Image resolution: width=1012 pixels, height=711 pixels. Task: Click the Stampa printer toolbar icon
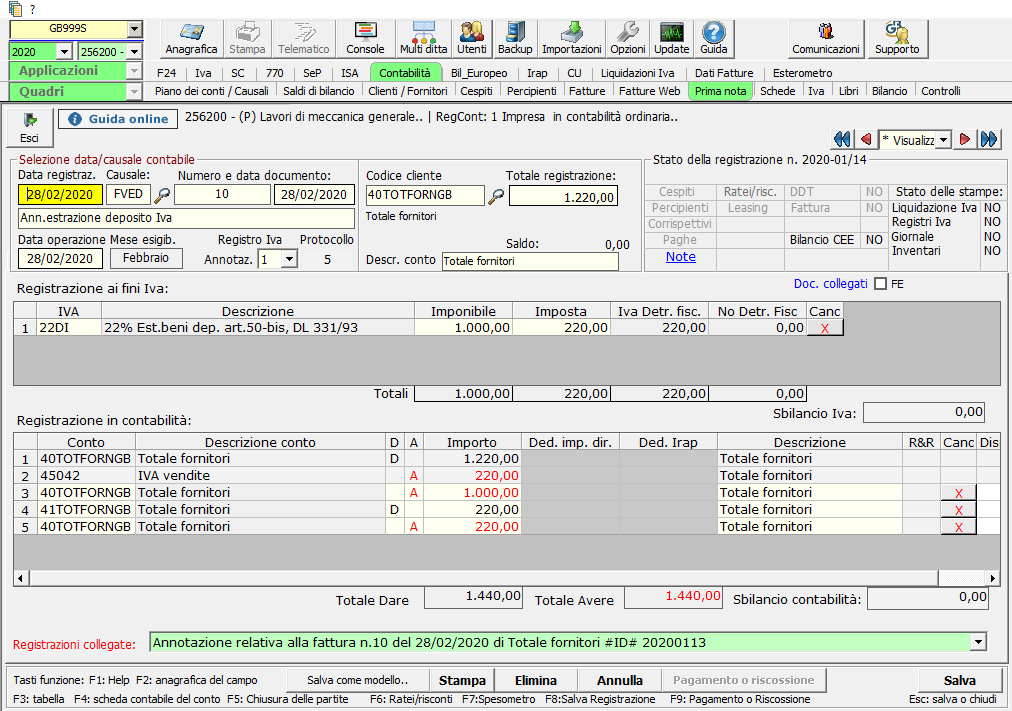[247, 39]
